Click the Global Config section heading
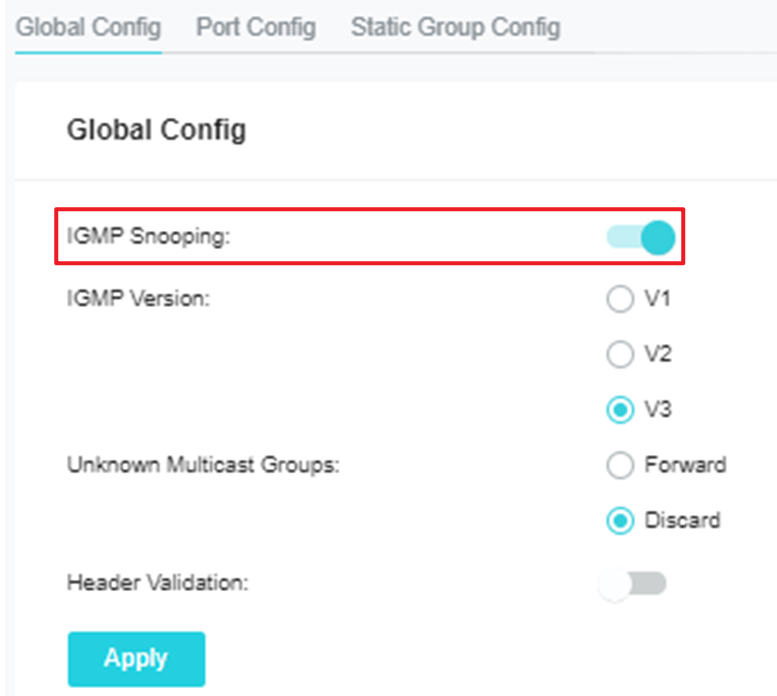 [x=157, y=130]
